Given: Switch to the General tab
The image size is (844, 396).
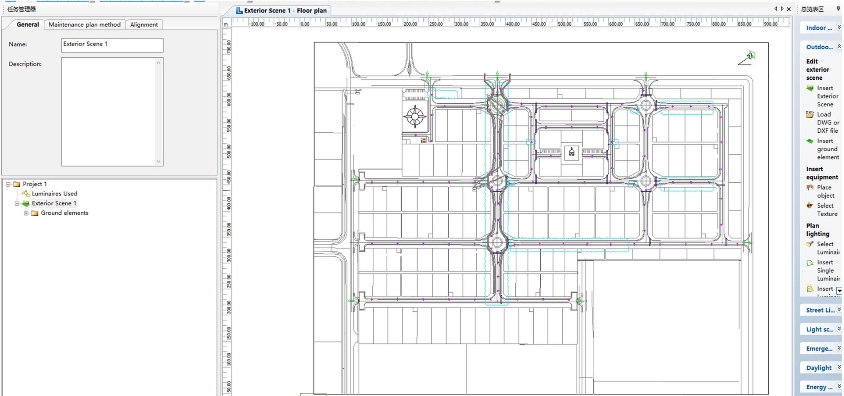Looking at the screenshot, I should tap(28, 25).
